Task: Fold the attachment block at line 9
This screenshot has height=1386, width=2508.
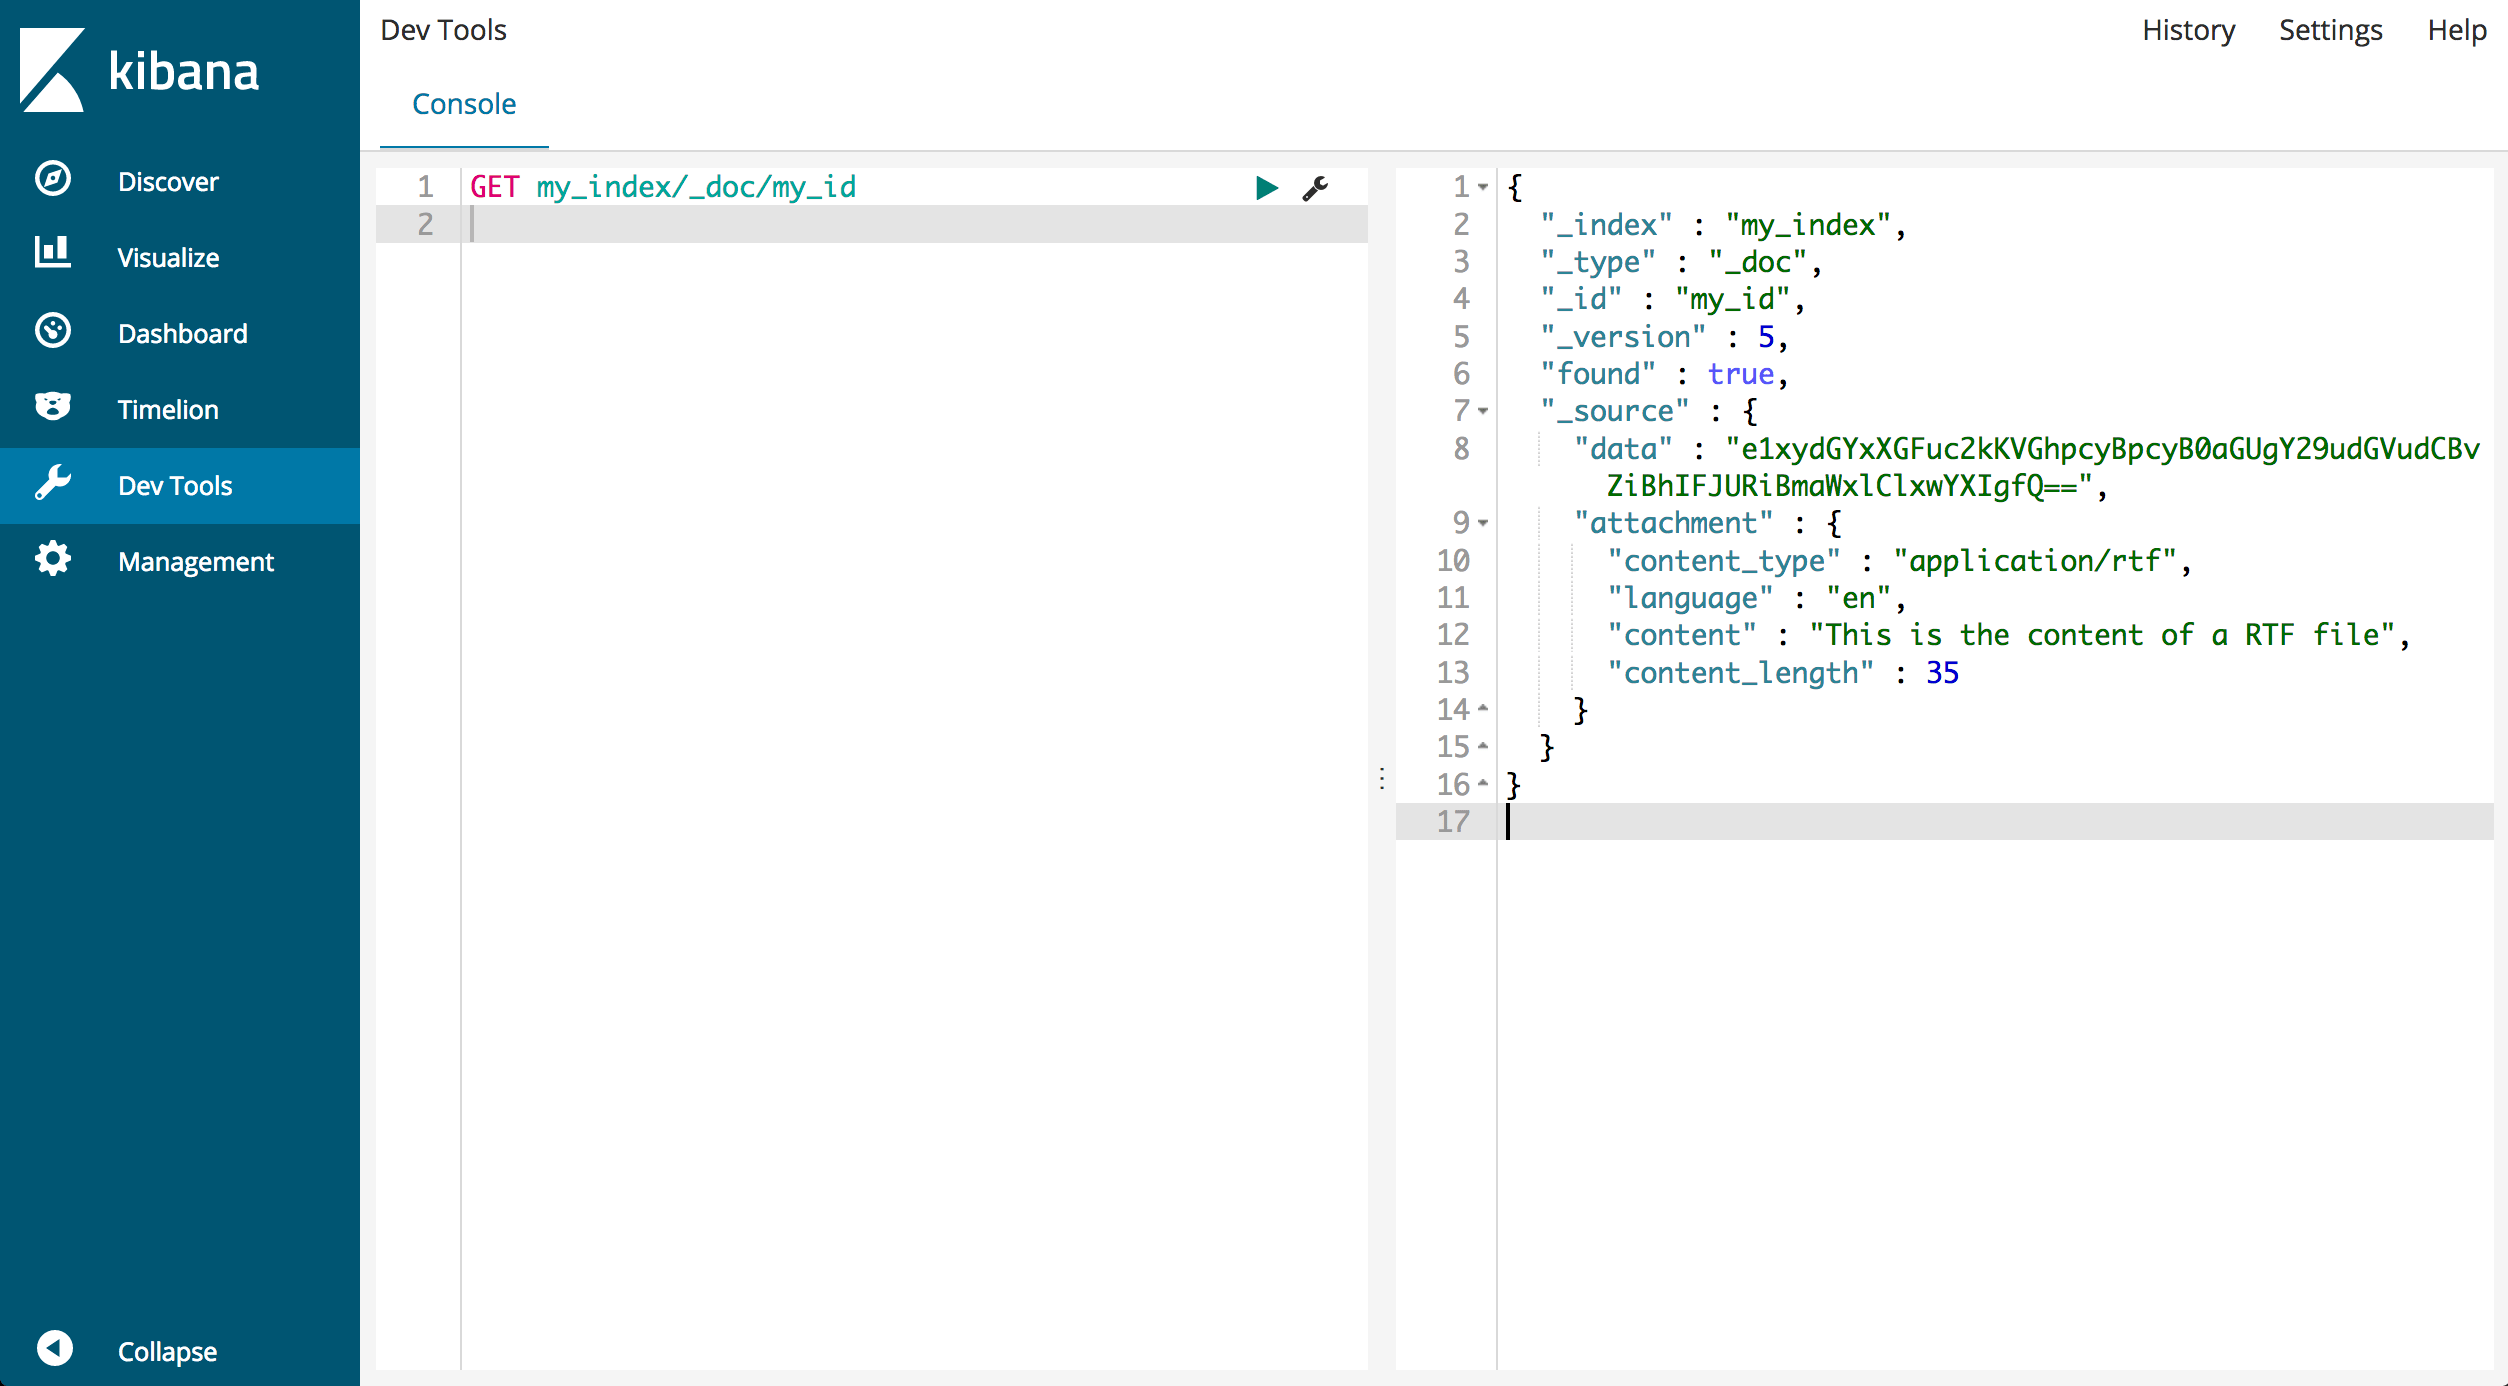Action: click(1483, 523)
